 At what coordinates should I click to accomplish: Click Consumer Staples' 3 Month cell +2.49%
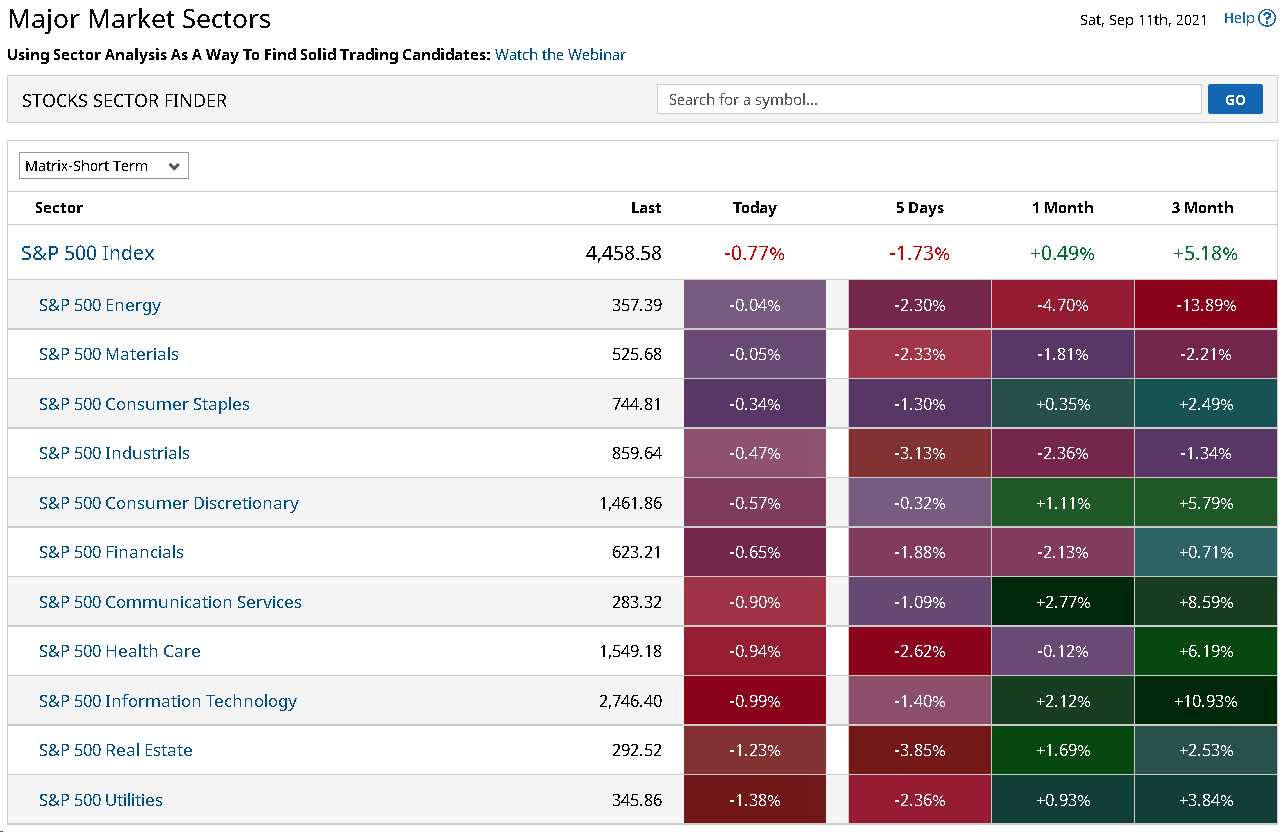(x=1206, y=404)
